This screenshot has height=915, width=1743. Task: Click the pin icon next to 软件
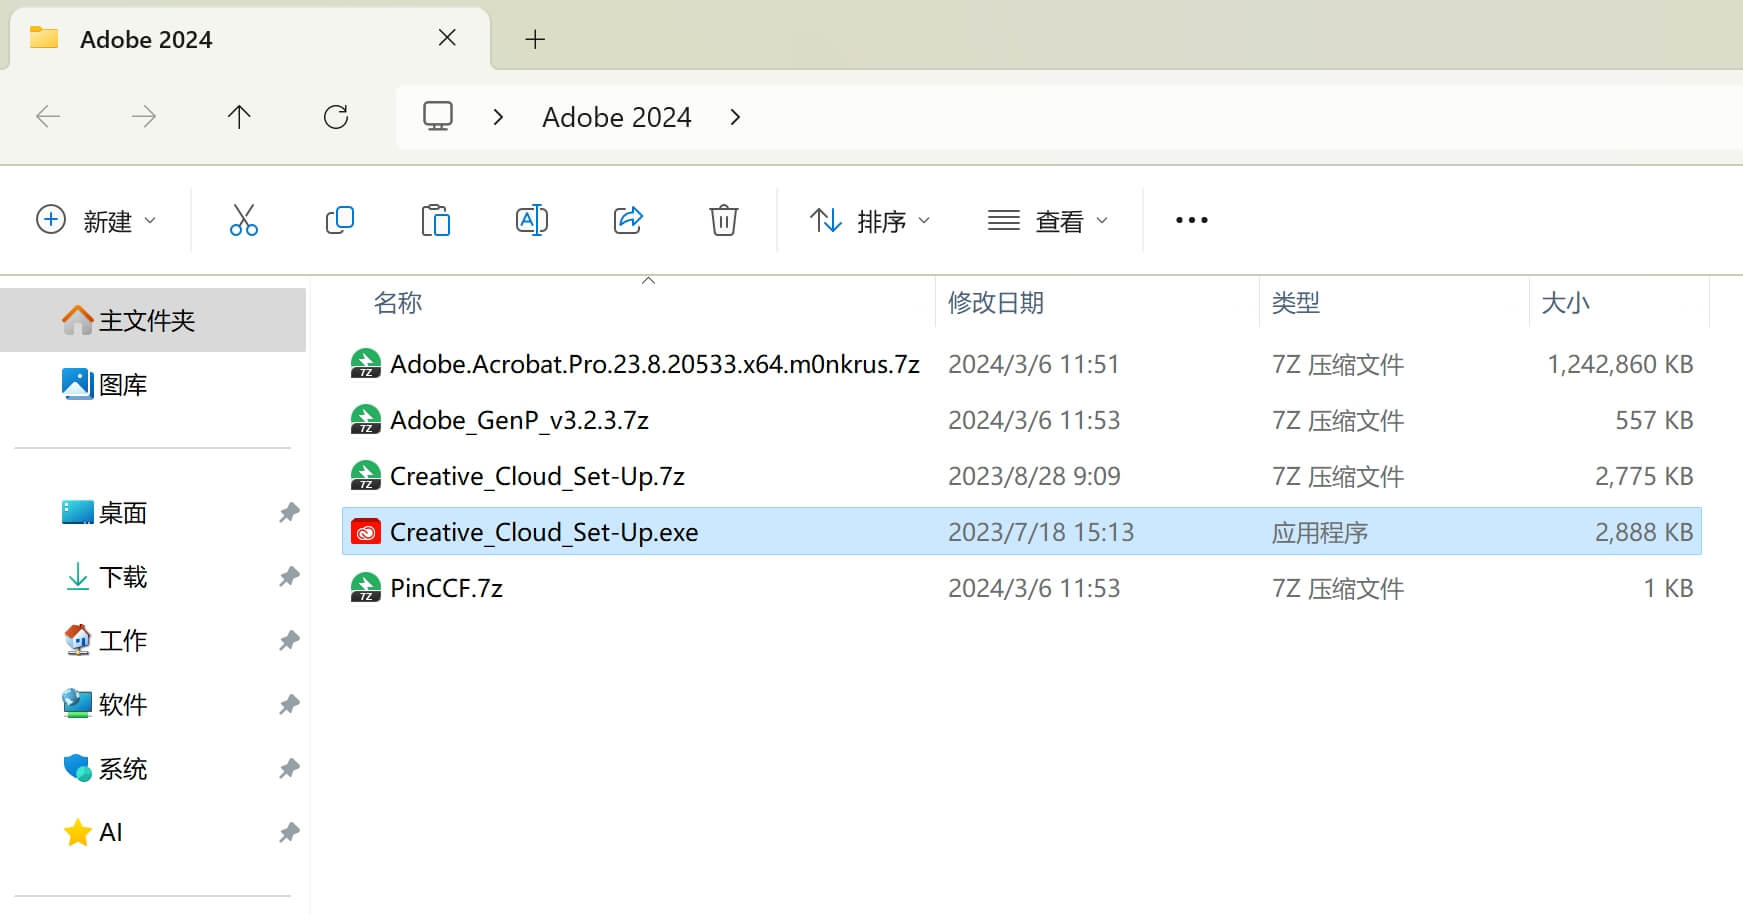pyautogui.click(x=289, y=705)
